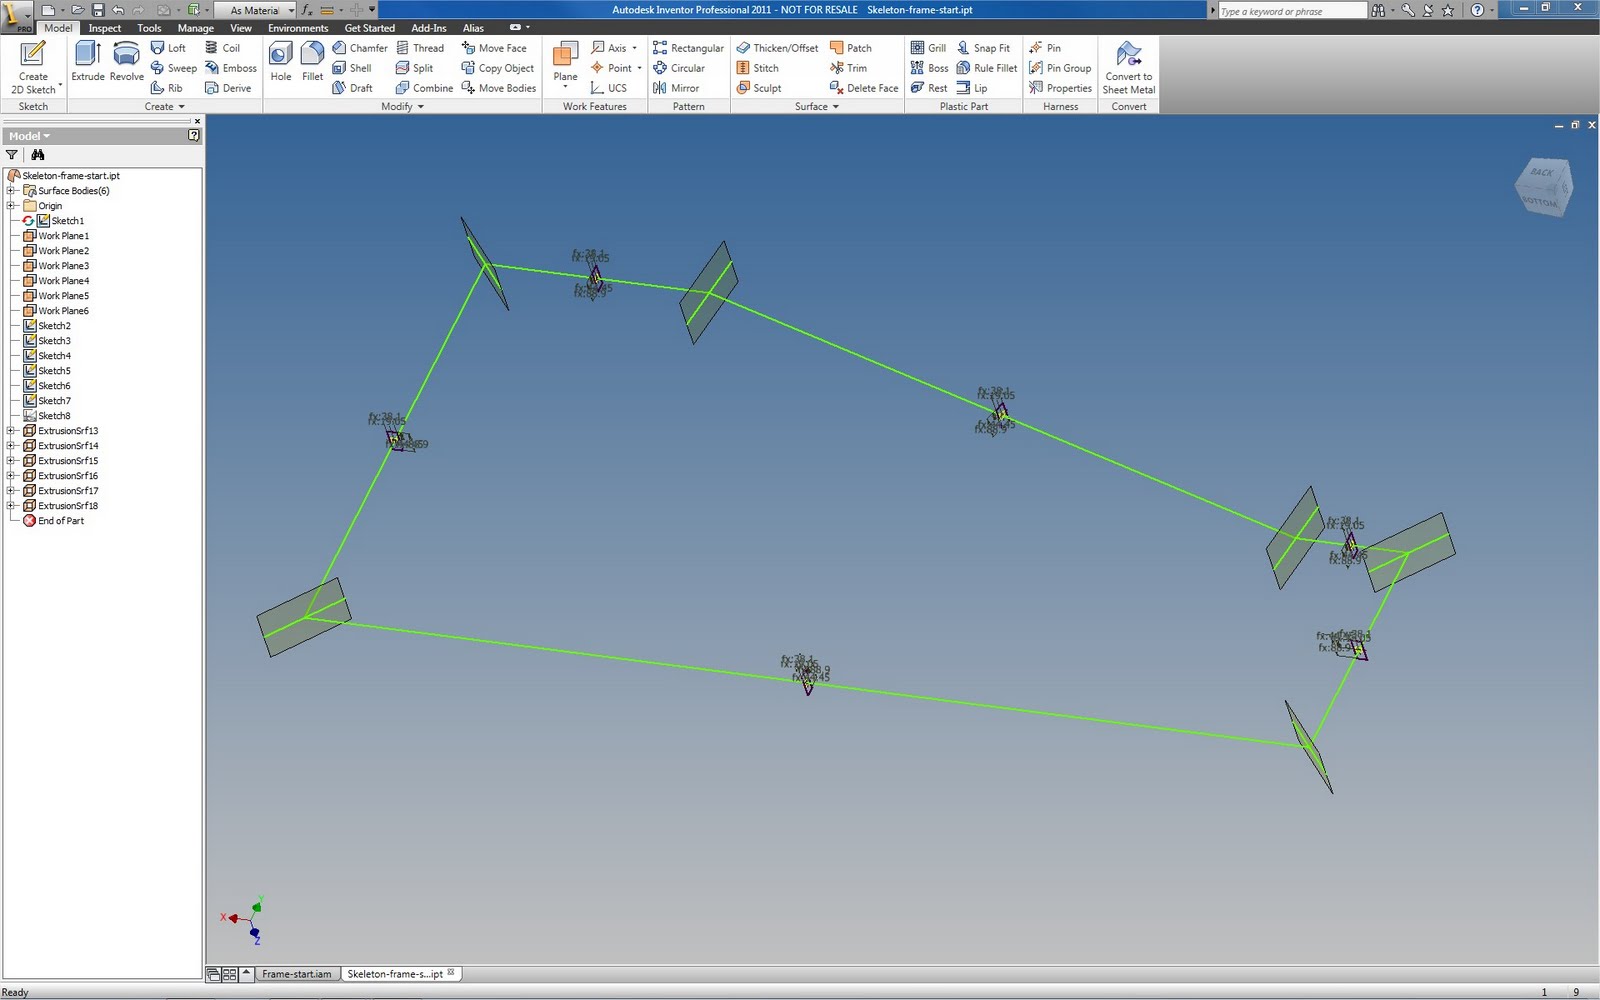
Task: Select the Fillet tool
Action: click(312, 62)
